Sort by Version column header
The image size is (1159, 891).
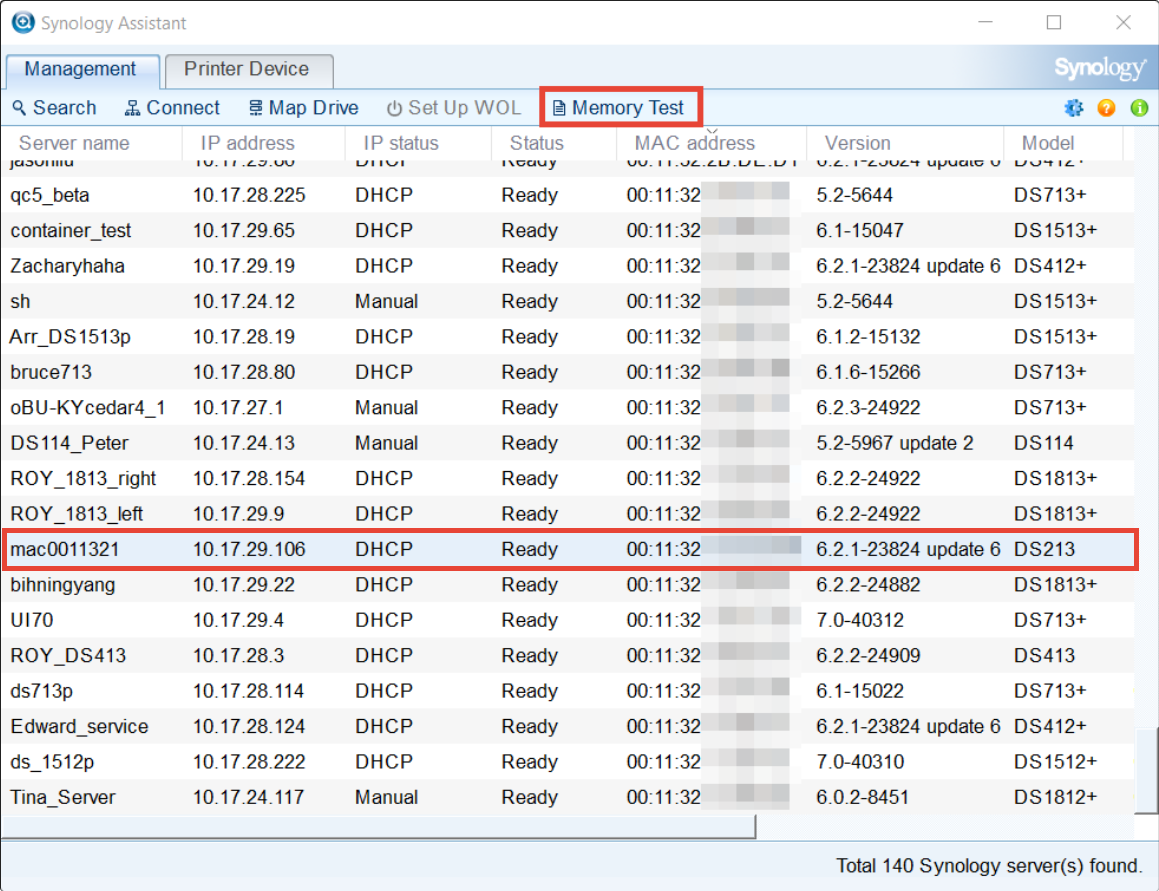905,143
